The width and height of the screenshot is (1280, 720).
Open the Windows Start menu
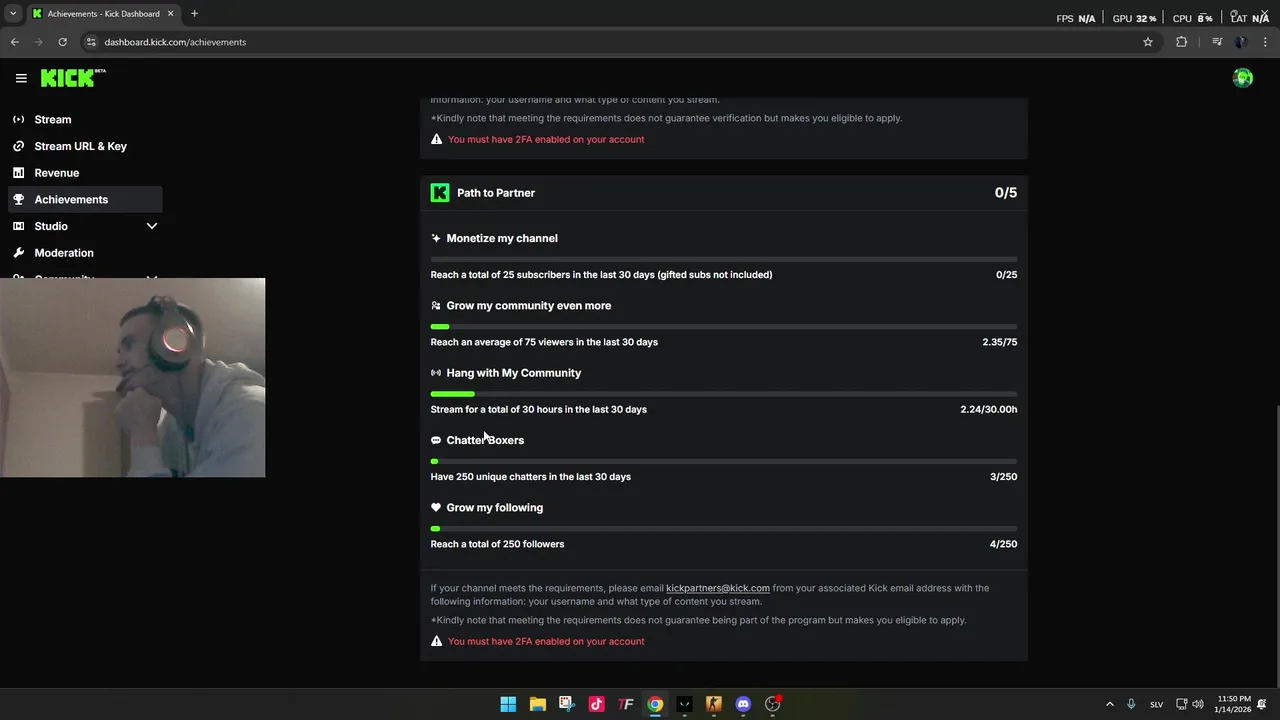pyautogui.click(x=508, y=704)
